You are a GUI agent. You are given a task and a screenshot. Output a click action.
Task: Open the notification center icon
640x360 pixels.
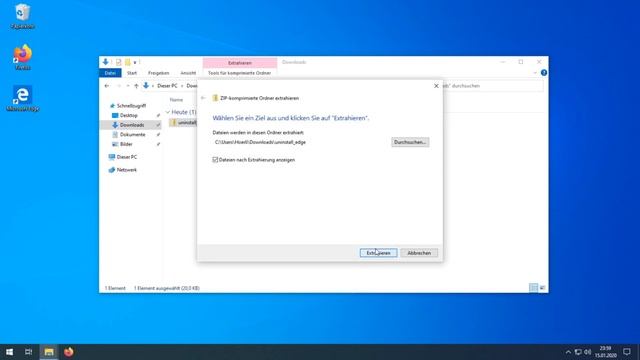point(627,352)
